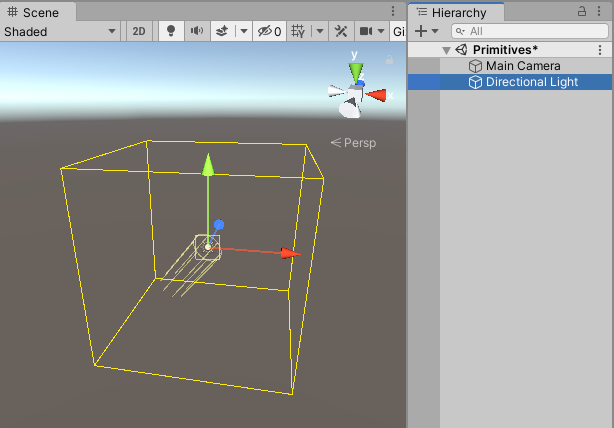Toggle Persp projection label
The height and width of the screenshot is (428, 614).
[x=353, y=143]
